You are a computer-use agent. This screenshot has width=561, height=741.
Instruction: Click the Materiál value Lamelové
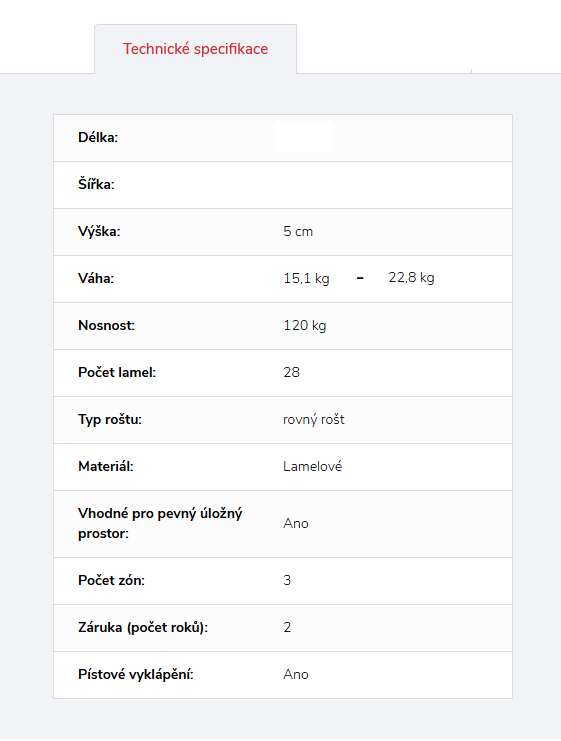click(x=312, y=466)
